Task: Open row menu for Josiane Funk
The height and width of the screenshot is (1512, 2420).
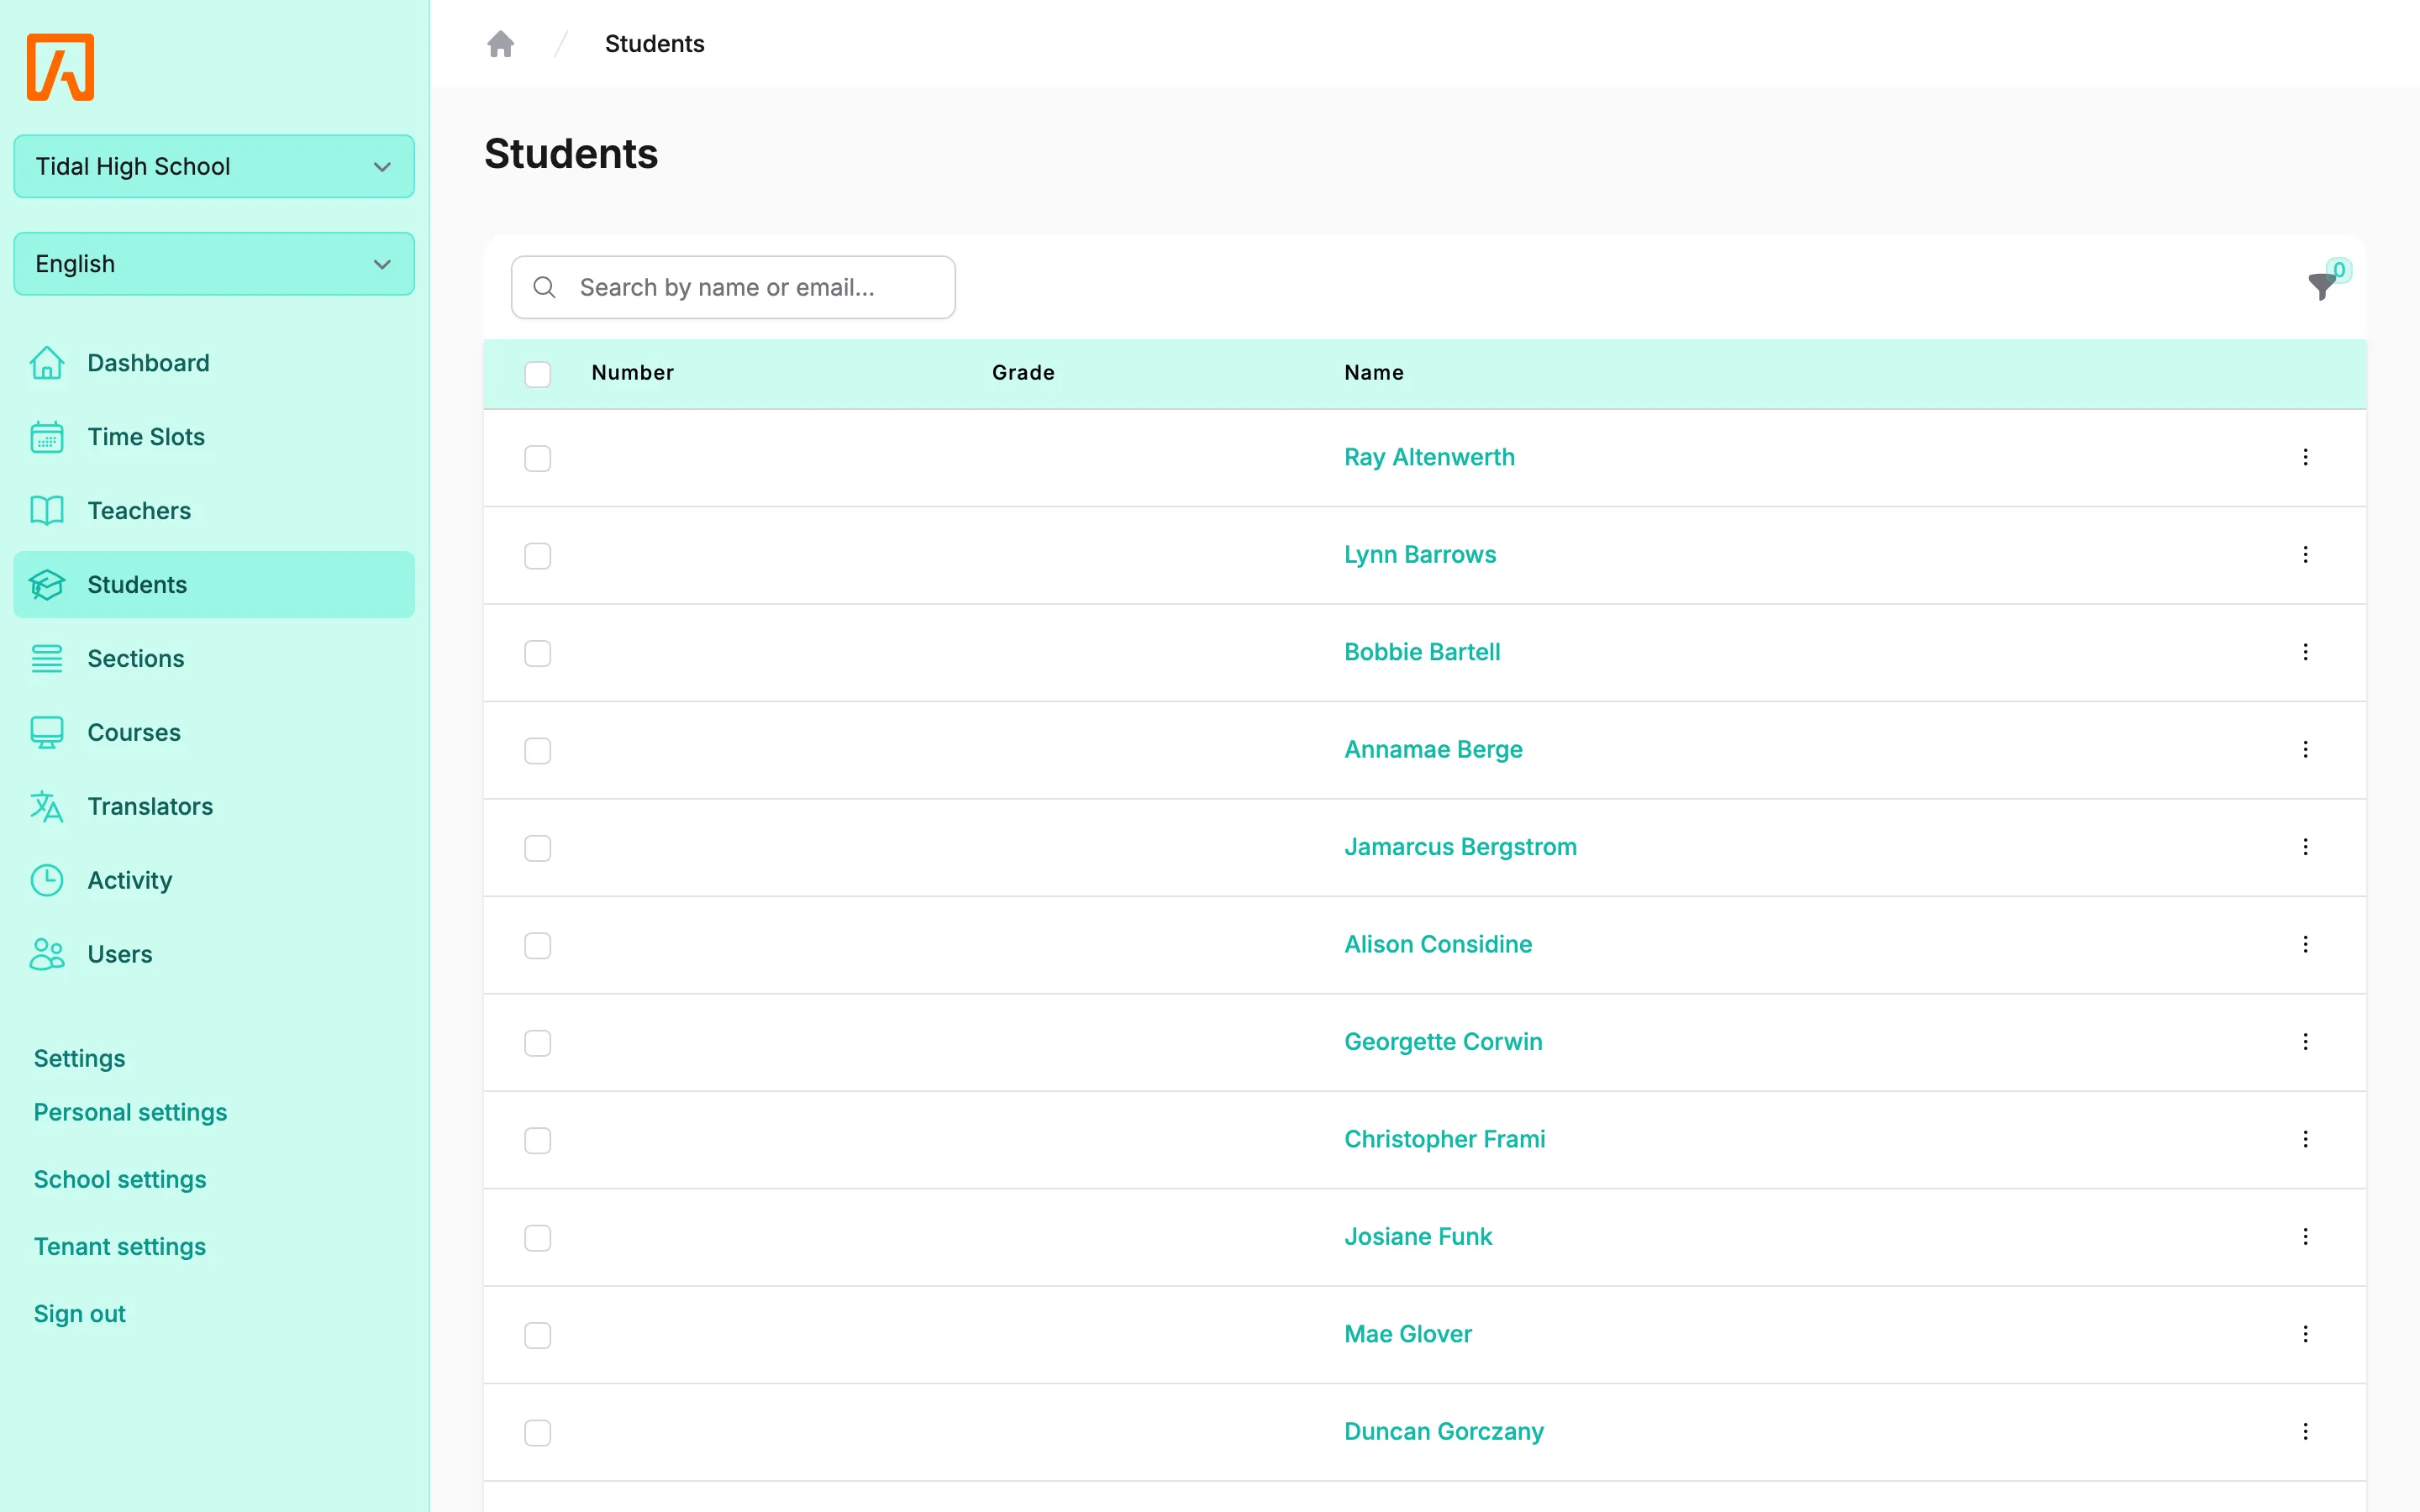Action: [x=2305, y=1237]
